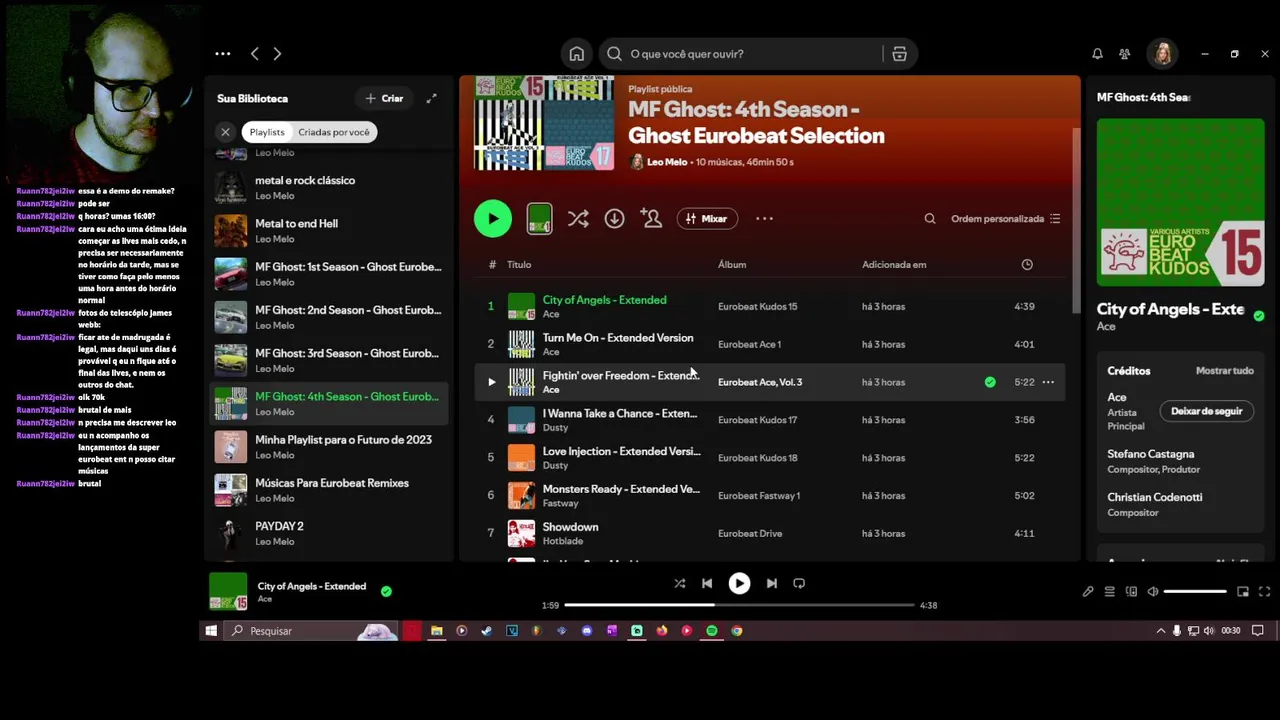Screen dimensions: 1280x720
Task: Open Músicas Para Eurobeat Remixes playlist
Action: coord(329,490)
